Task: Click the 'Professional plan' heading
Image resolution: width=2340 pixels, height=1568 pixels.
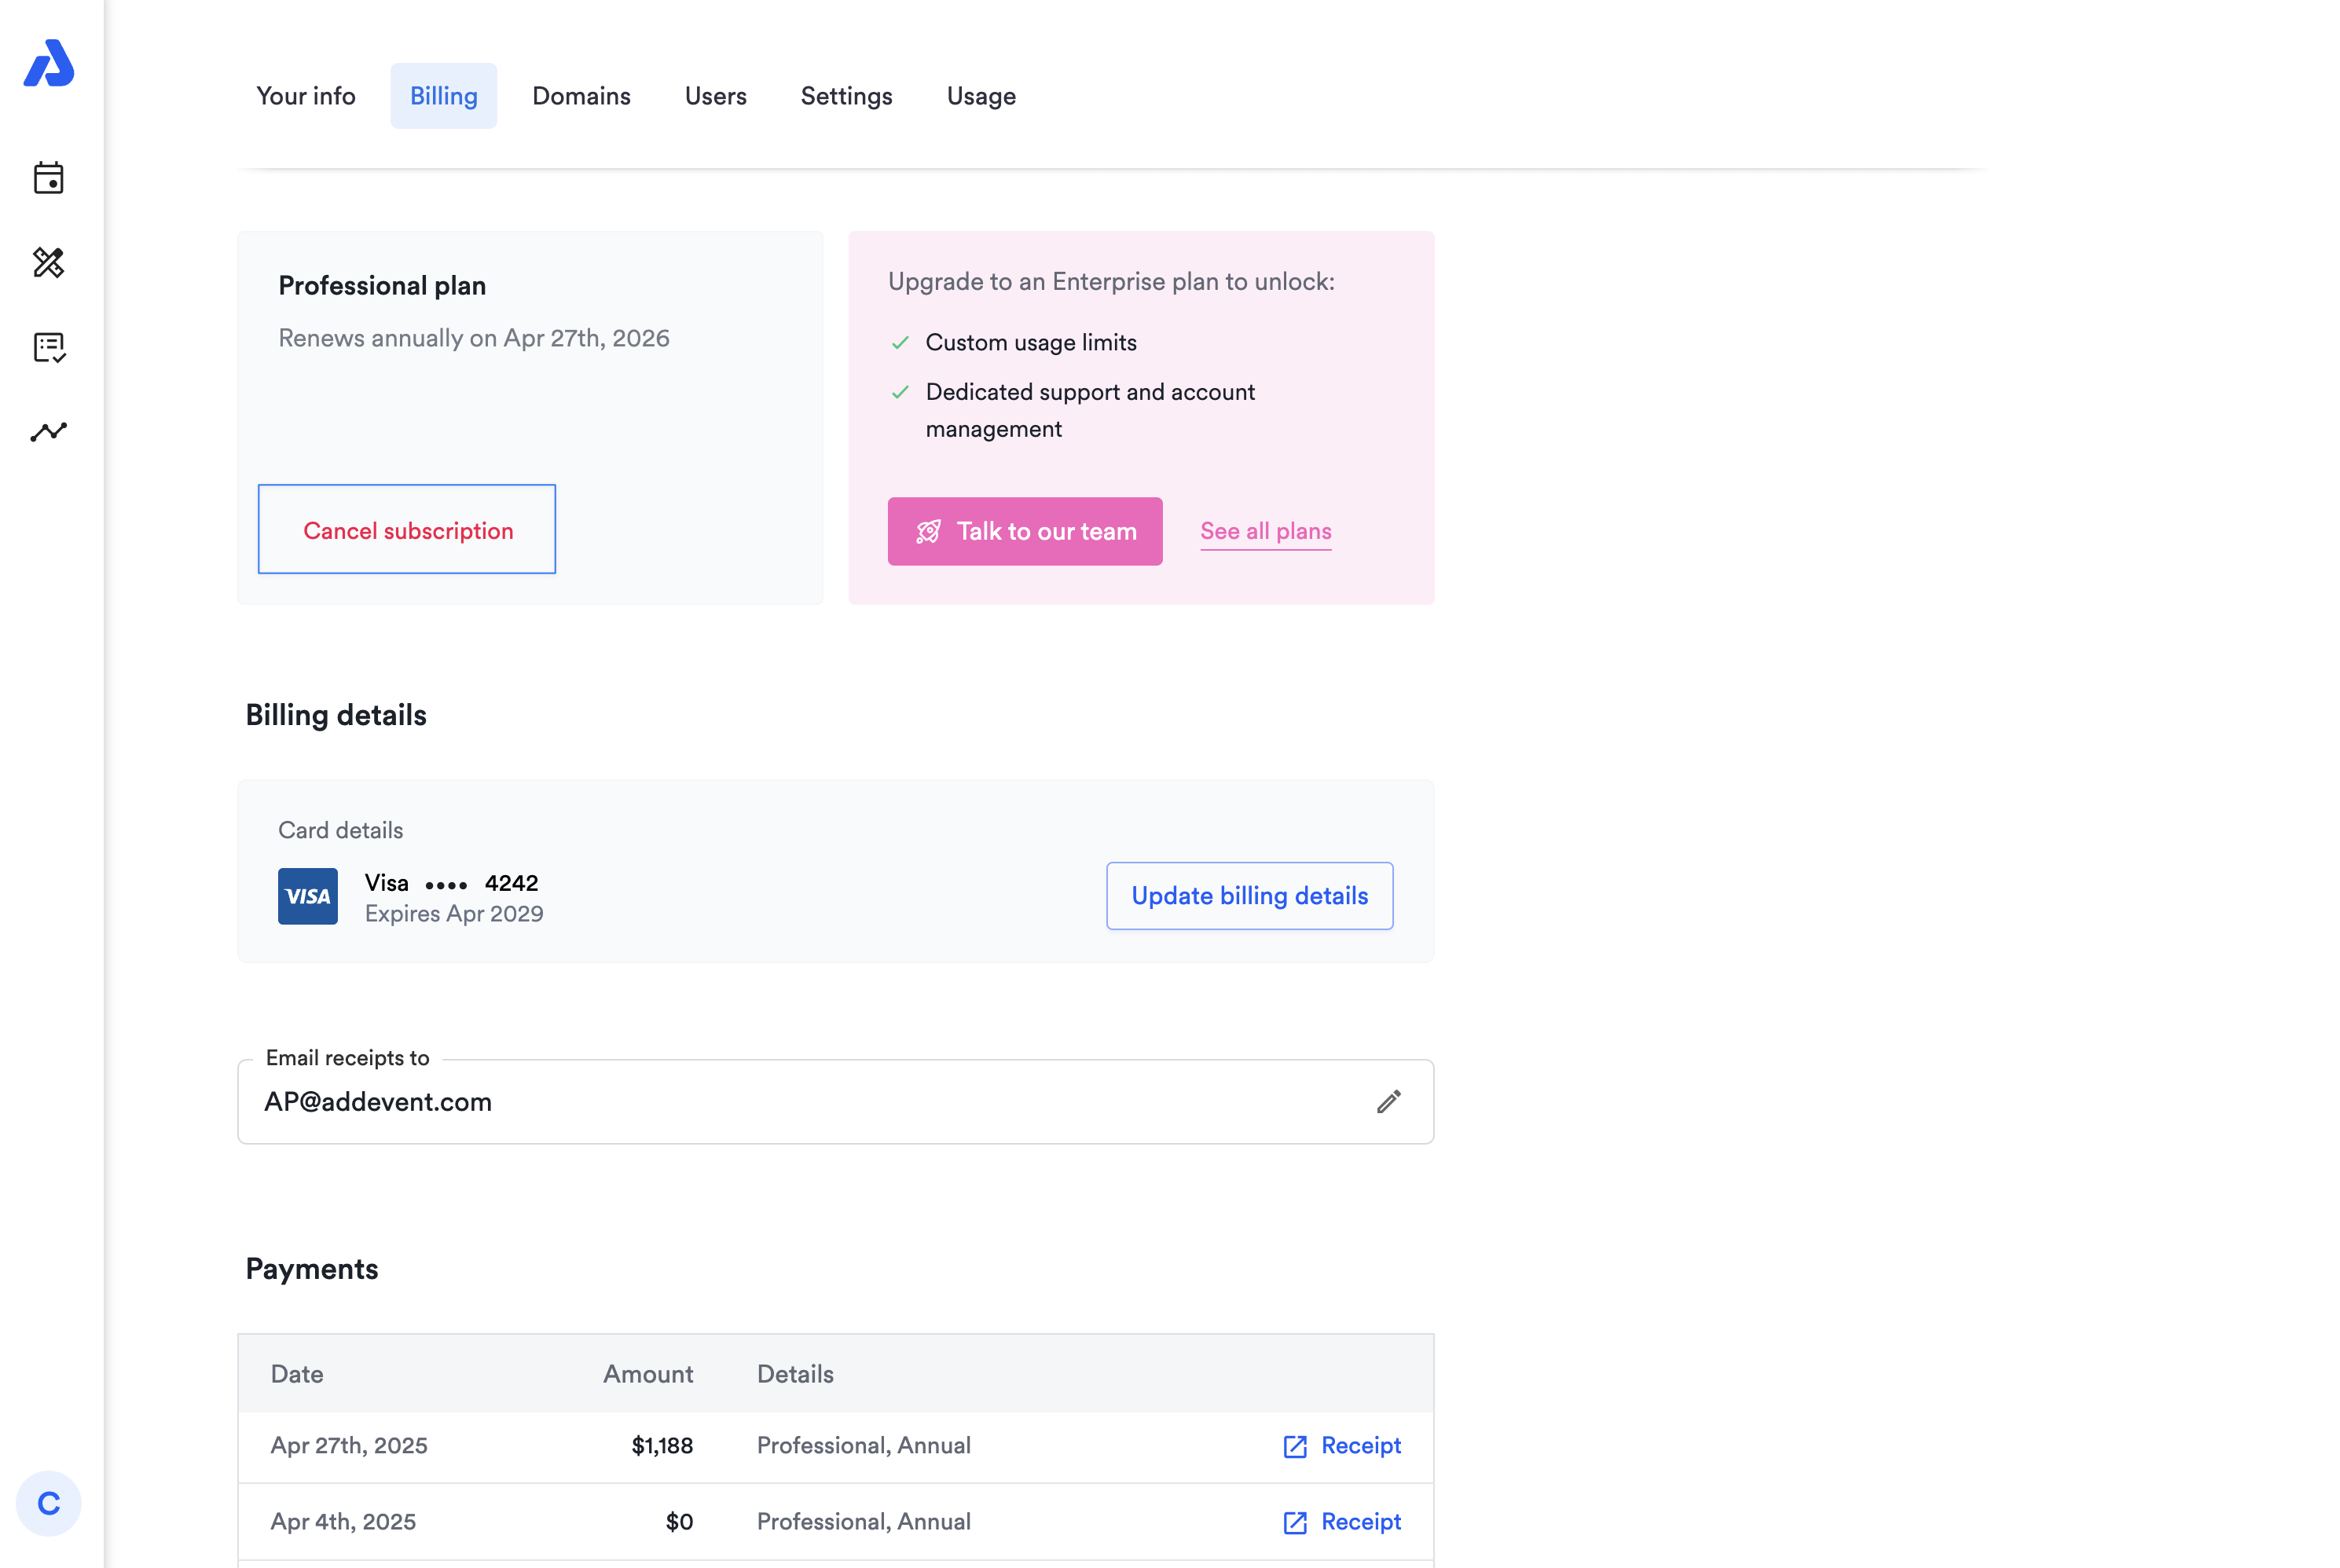Action: 382,286
